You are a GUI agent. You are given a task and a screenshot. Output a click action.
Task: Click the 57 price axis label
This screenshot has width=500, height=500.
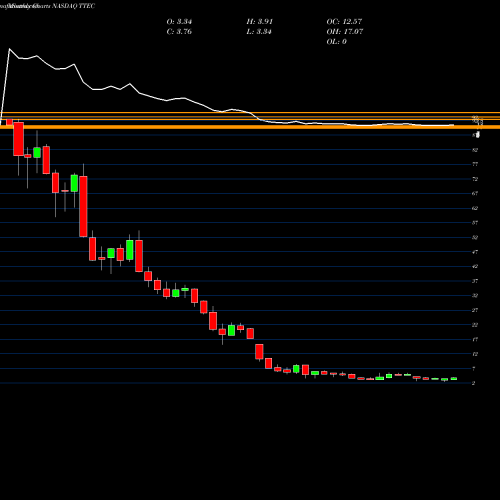(475, 223)
